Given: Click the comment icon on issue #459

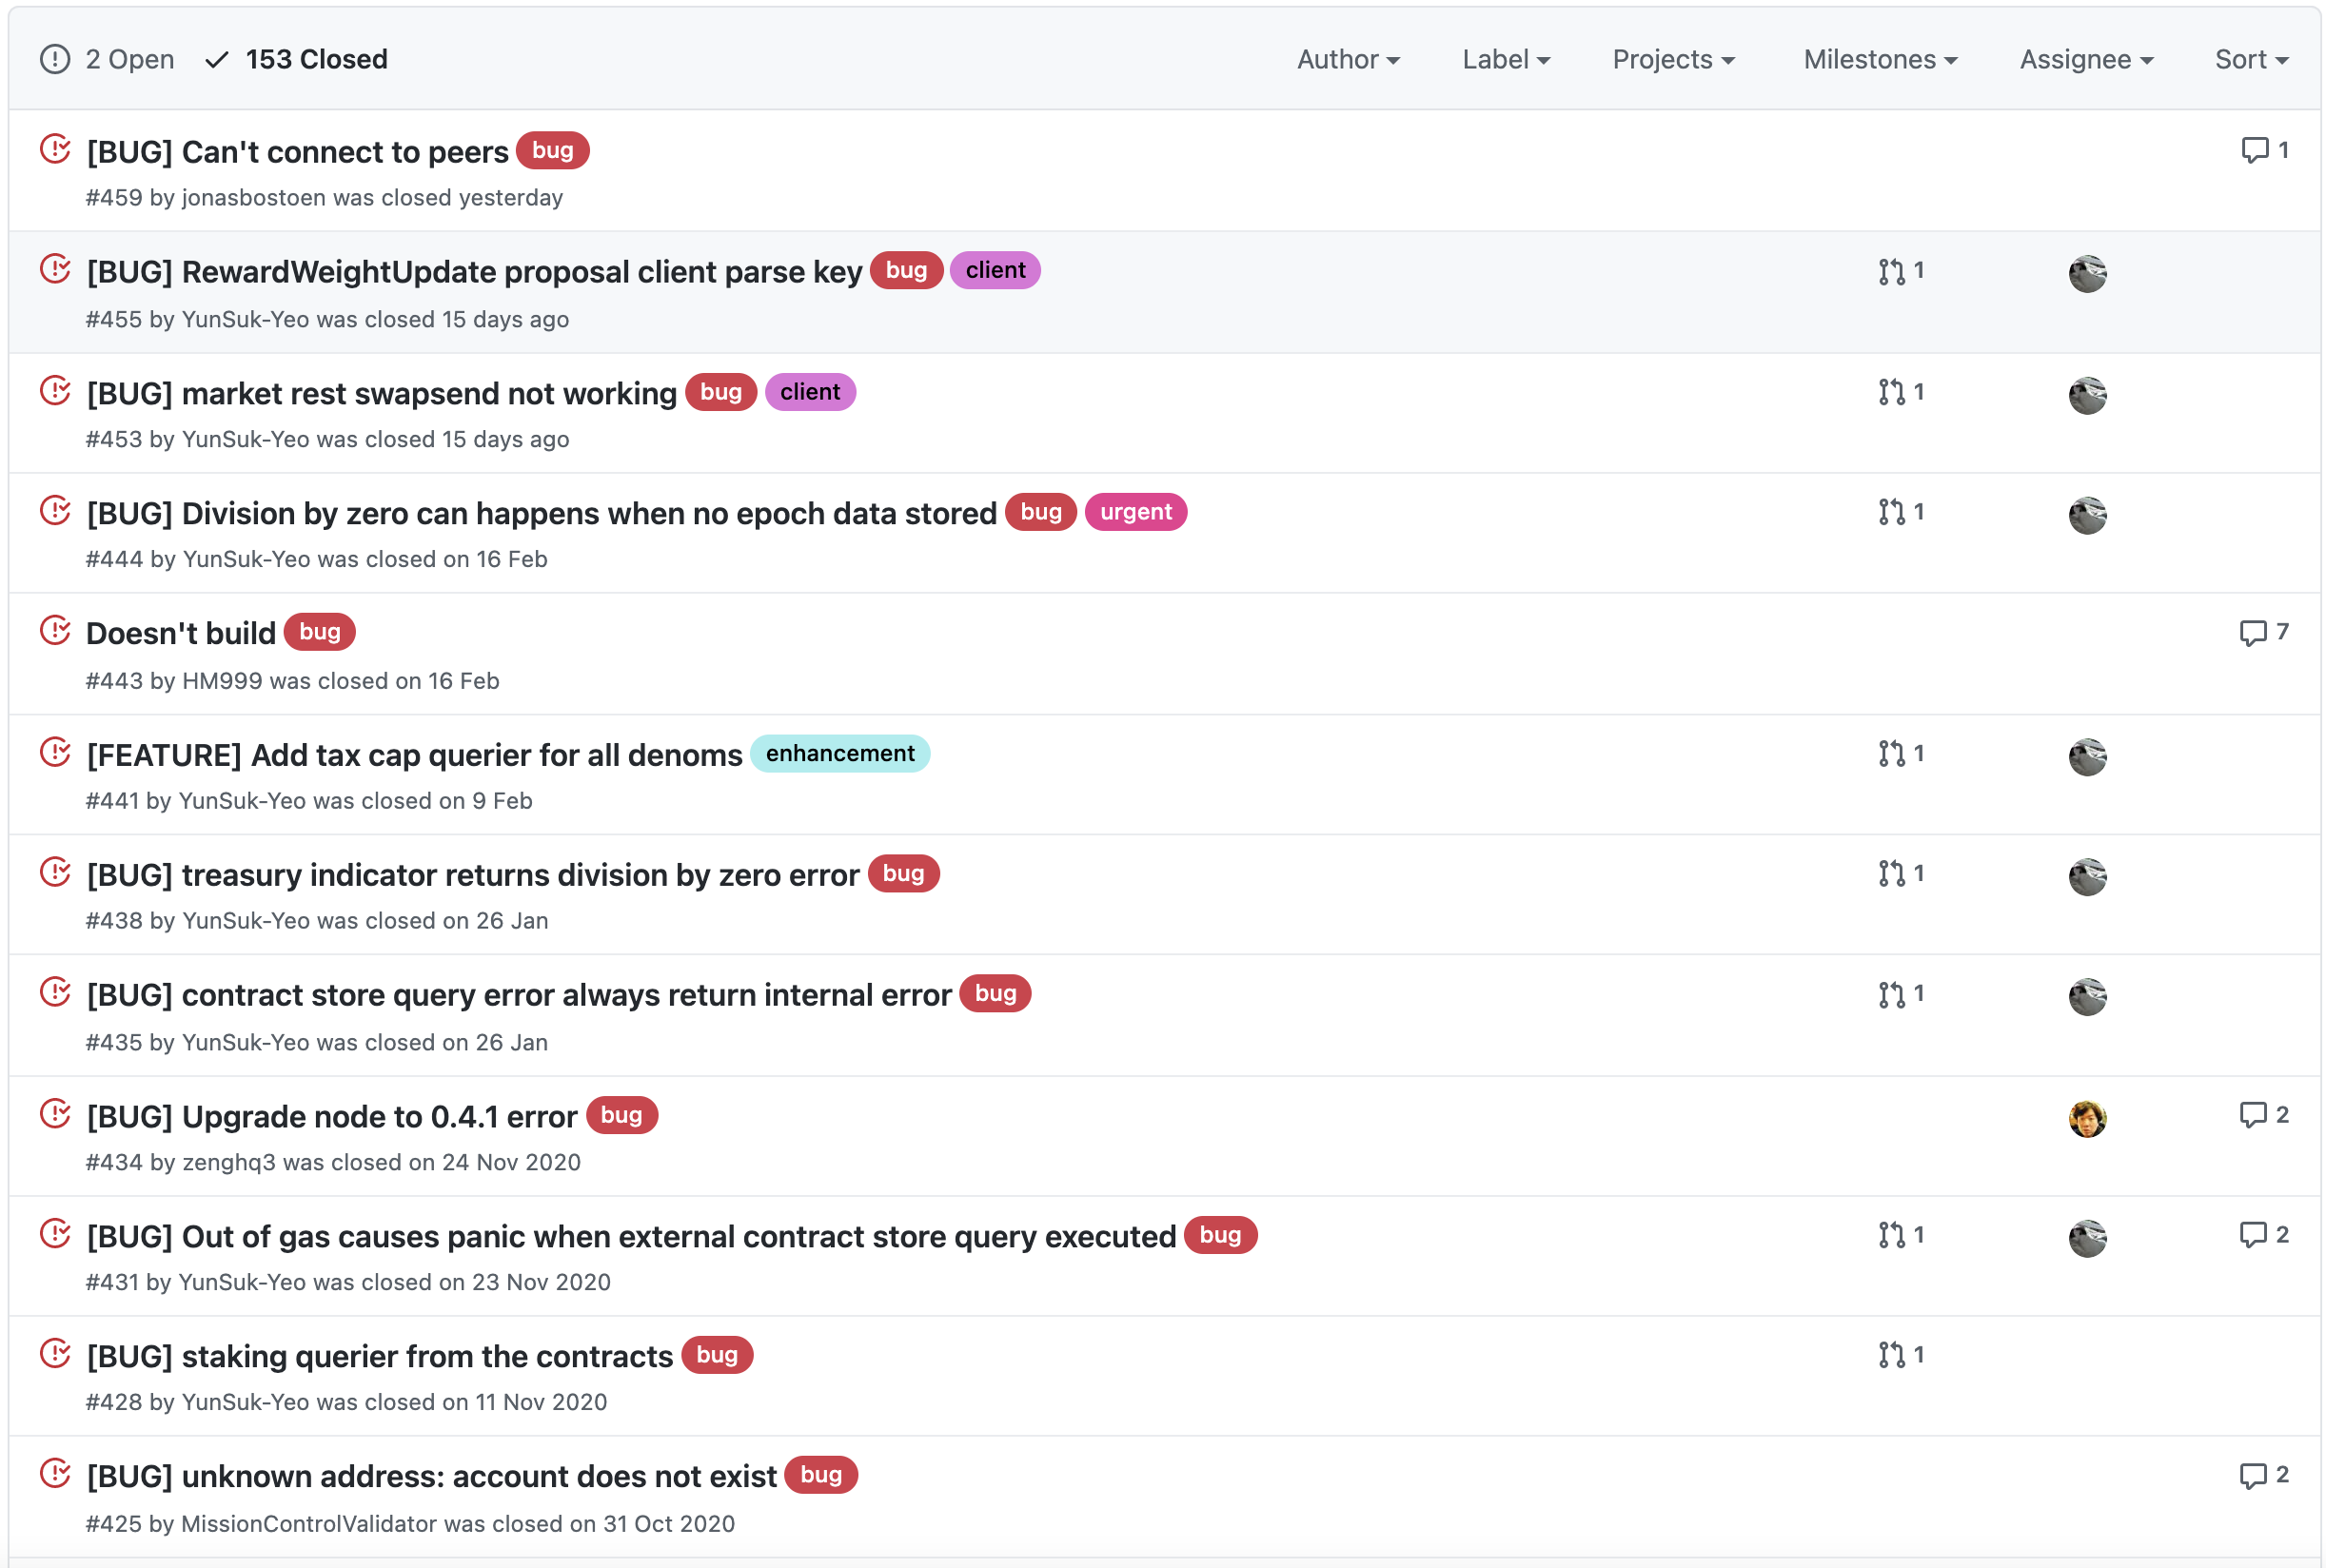Looking at the screenshot, I should point(2253,150).
